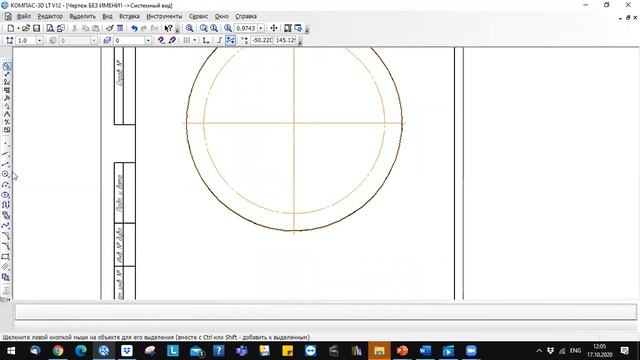Image resolution: width=640 pixels, height=360 pixels.
Task: Click the layers manager icon
Action: 107,40
